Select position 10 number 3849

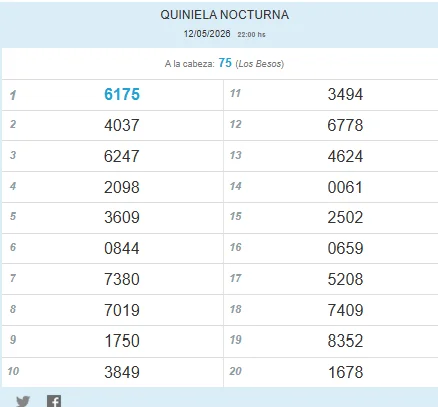coord(122,372)
